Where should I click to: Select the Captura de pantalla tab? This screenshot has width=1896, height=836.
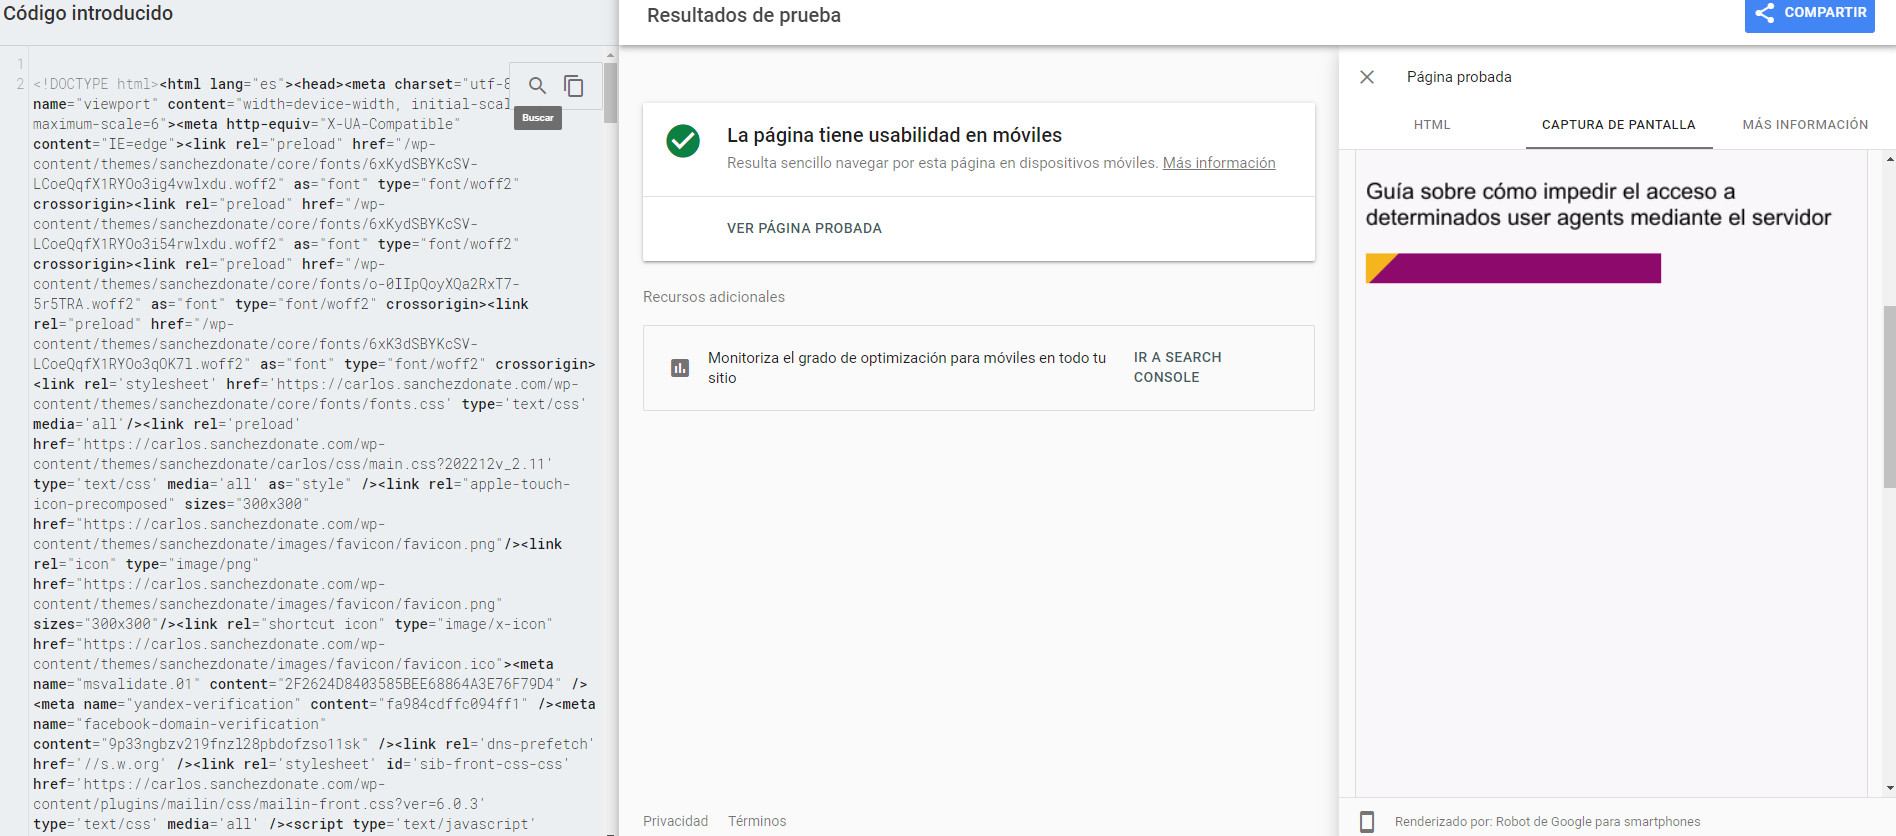[x=1618, y=125]
